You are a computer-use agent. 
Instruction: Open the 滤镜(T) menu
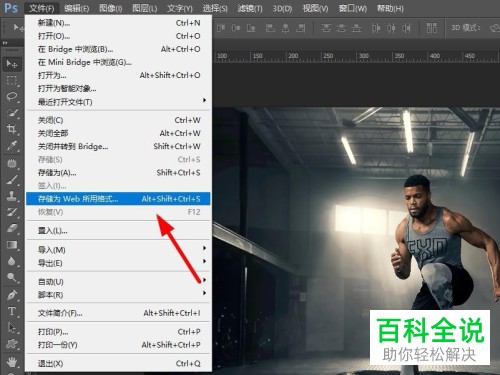click(x=250, y=8)
